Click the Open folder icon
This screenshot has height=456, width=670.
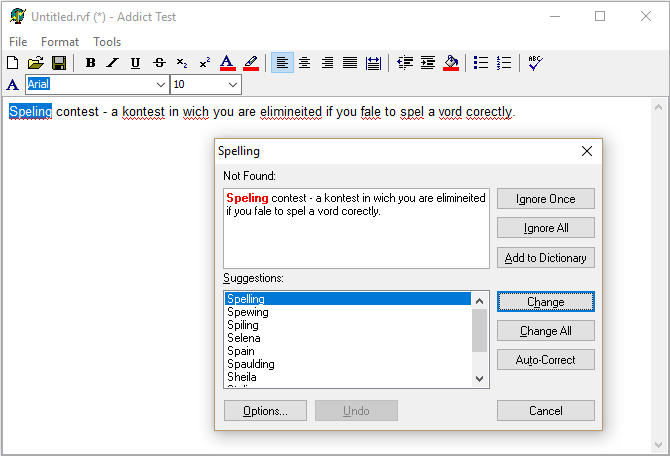click(x=36, y=63)
